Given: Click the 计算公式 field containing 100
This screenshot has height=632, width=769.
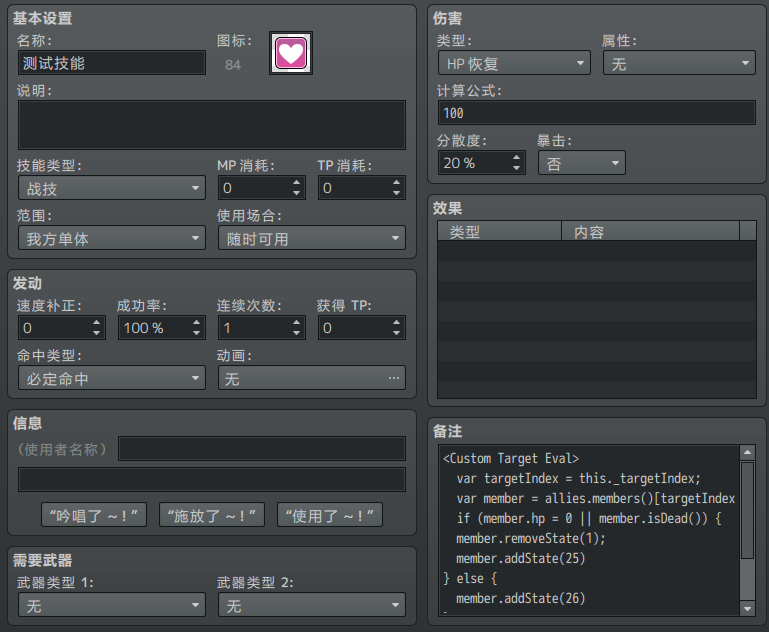Looking at the screenshot, I should (597, 113).
